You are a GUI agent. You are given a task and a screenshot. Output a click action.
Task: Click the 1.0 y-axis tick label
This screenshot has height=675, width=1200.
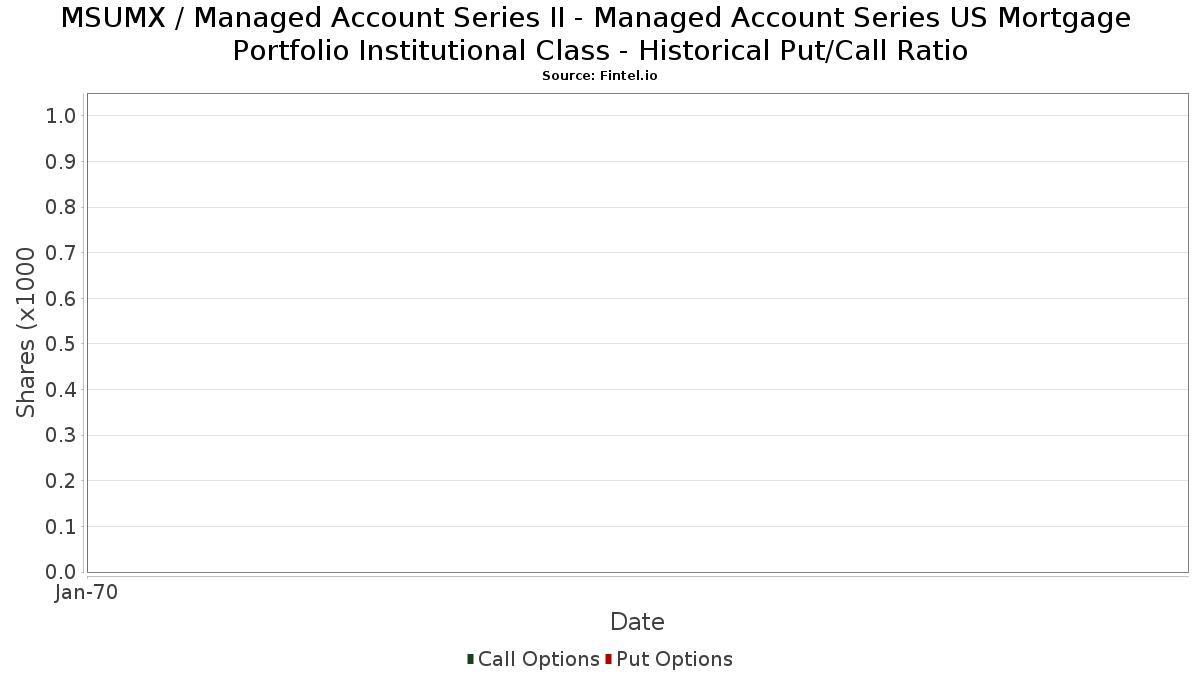pos(61,116)
